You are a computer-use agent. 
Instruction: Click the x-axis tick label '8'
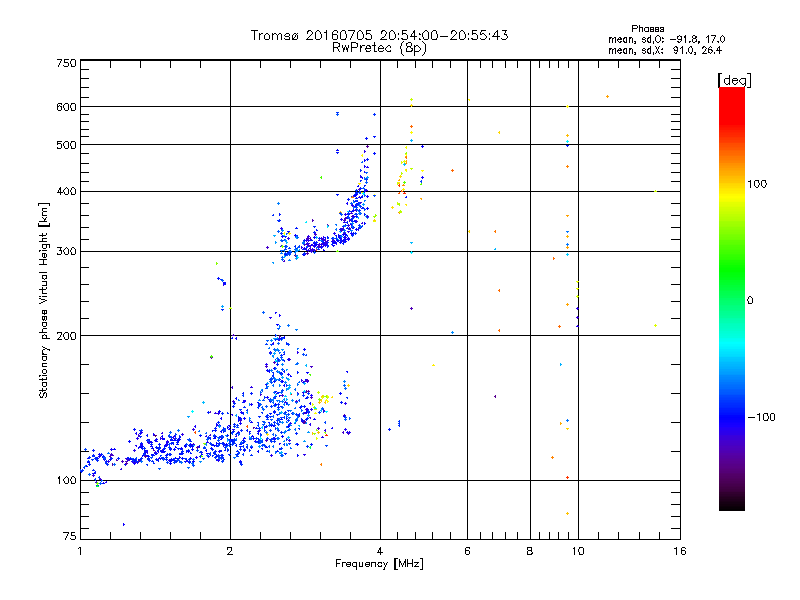pos(530,551)
